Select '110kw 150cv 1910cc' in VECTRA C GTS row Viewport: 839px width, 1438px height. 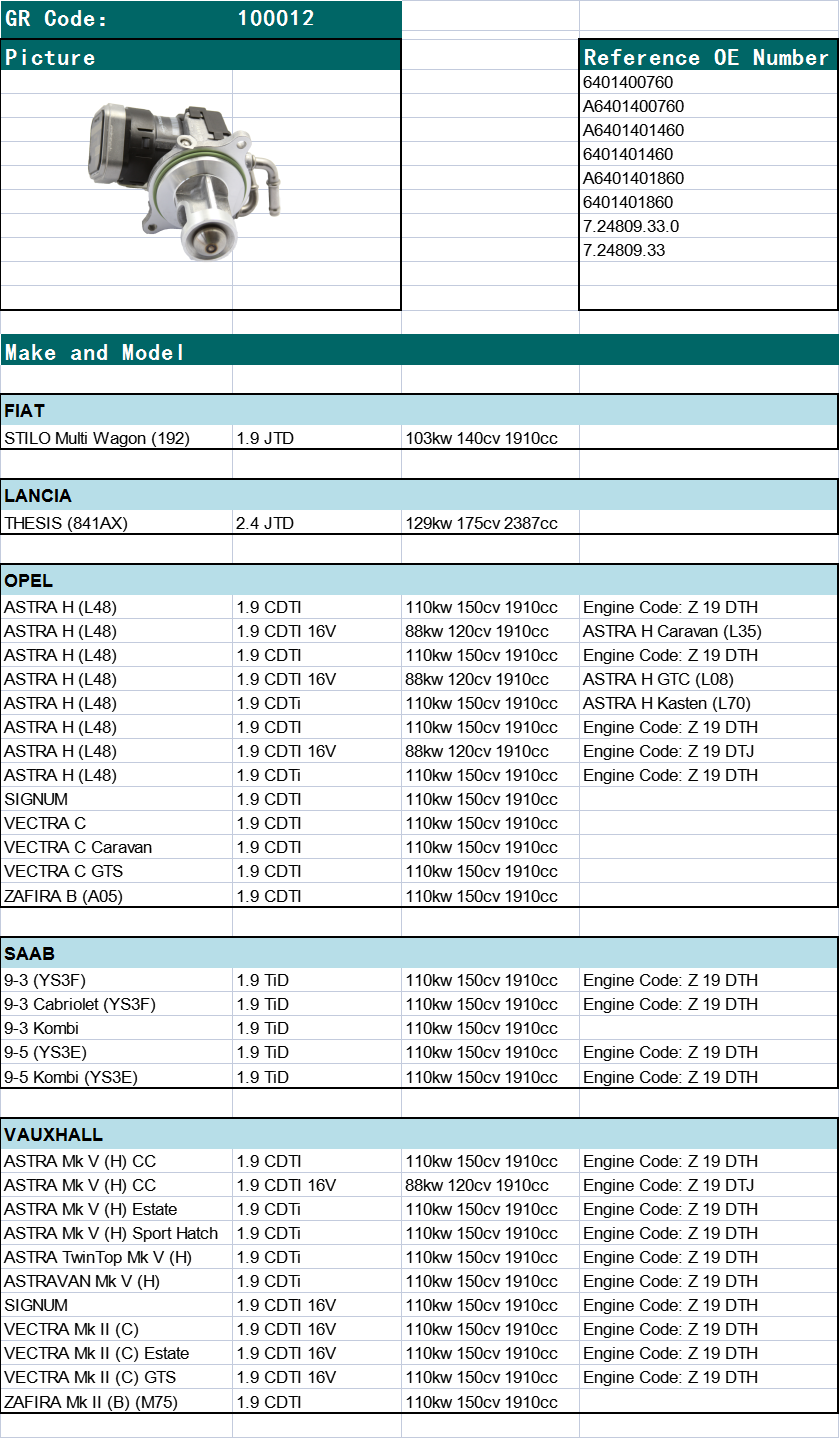click(481, 871)
